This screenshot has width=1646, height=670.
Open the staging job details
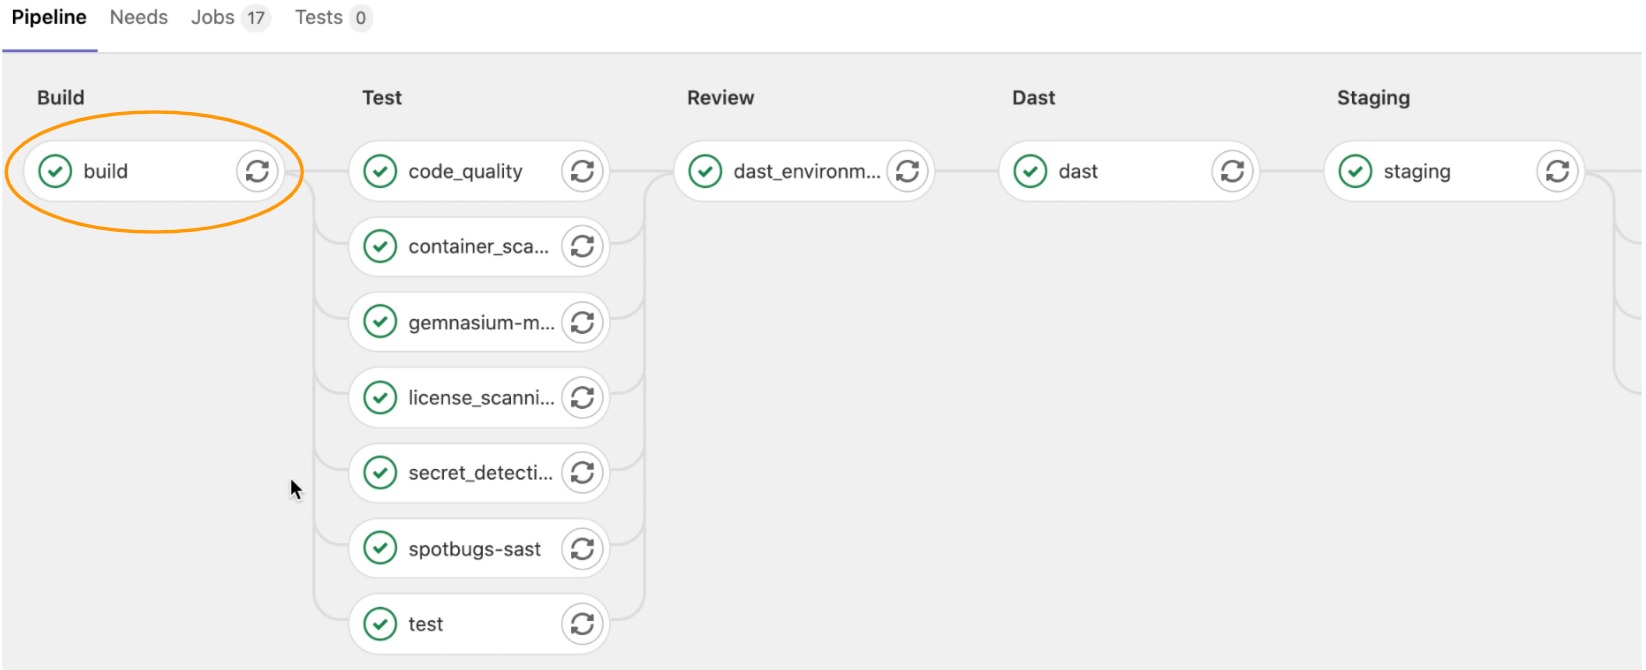(x=1416, y=171)
